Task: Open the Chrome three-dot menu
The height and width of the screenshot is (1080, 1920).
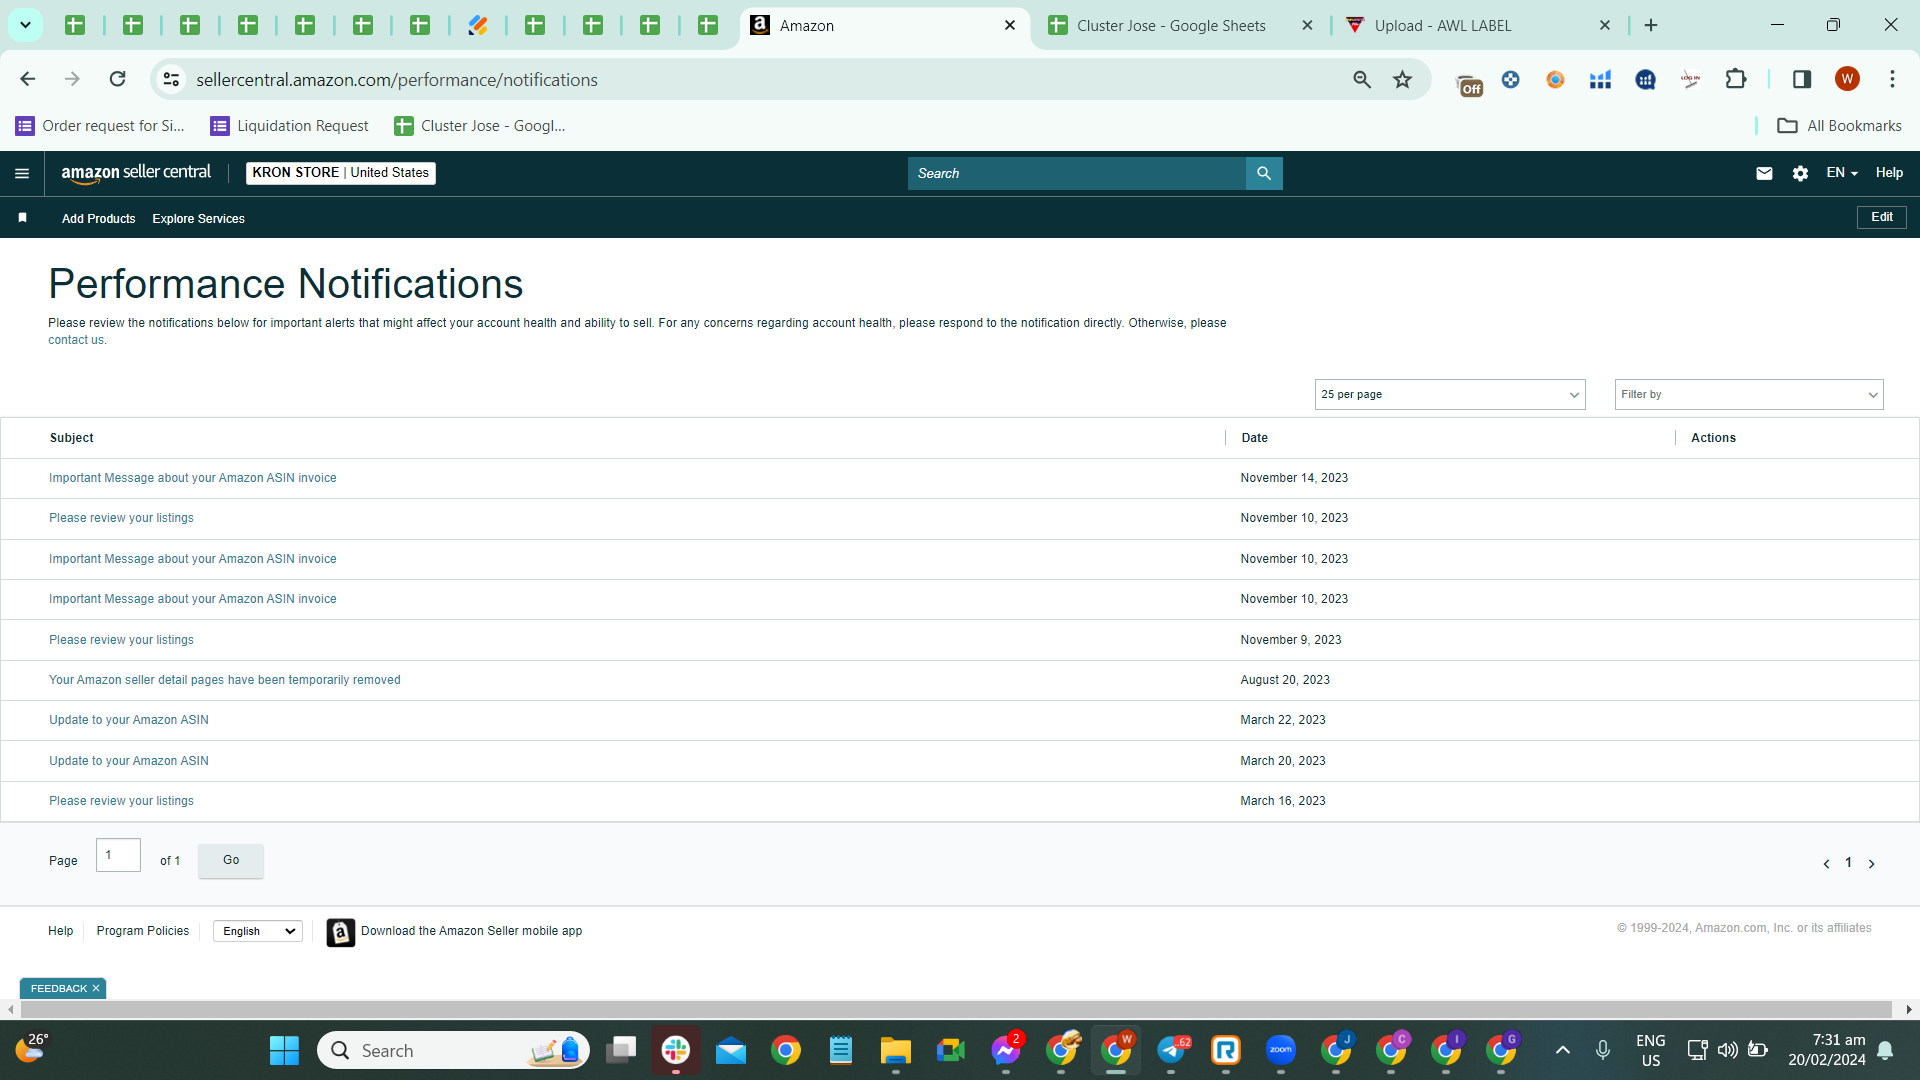Action: 1892,79
